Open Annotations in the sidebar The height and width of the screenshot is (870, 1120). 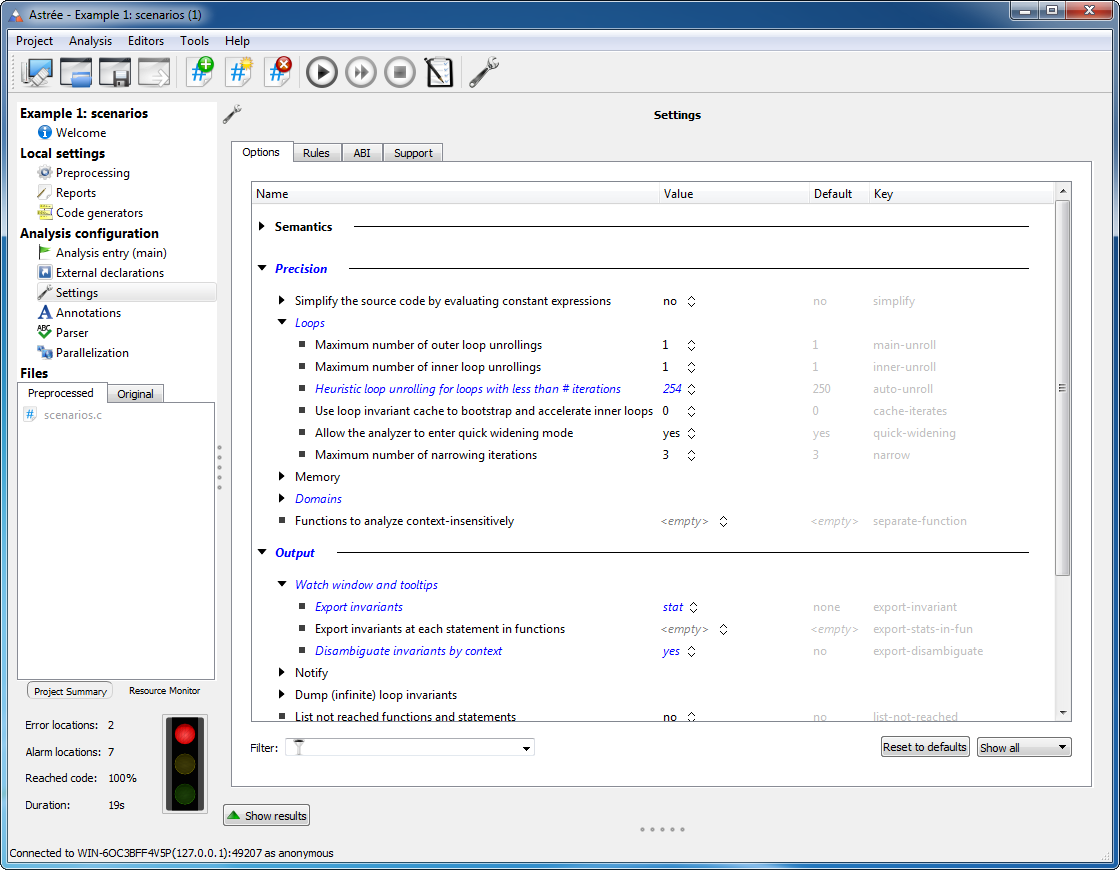[x=88, y=313]
